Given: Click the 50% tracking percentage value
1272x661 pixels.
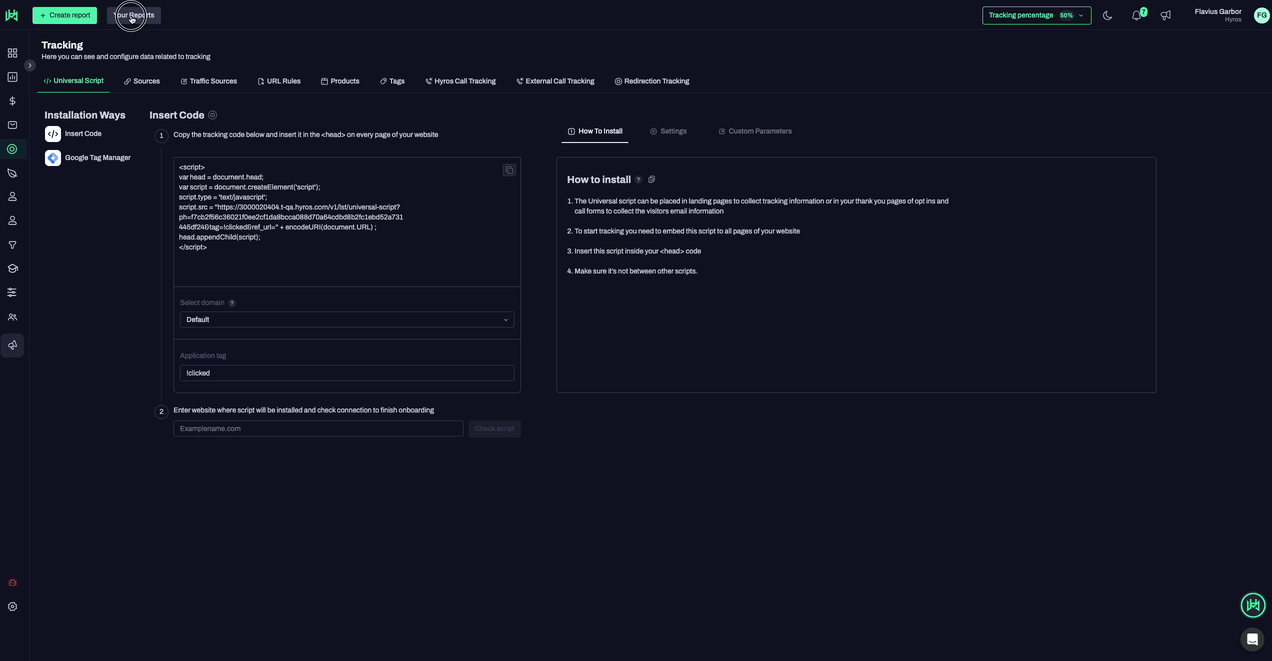Looking at the screenshot, I should [x=1066, y=16].
